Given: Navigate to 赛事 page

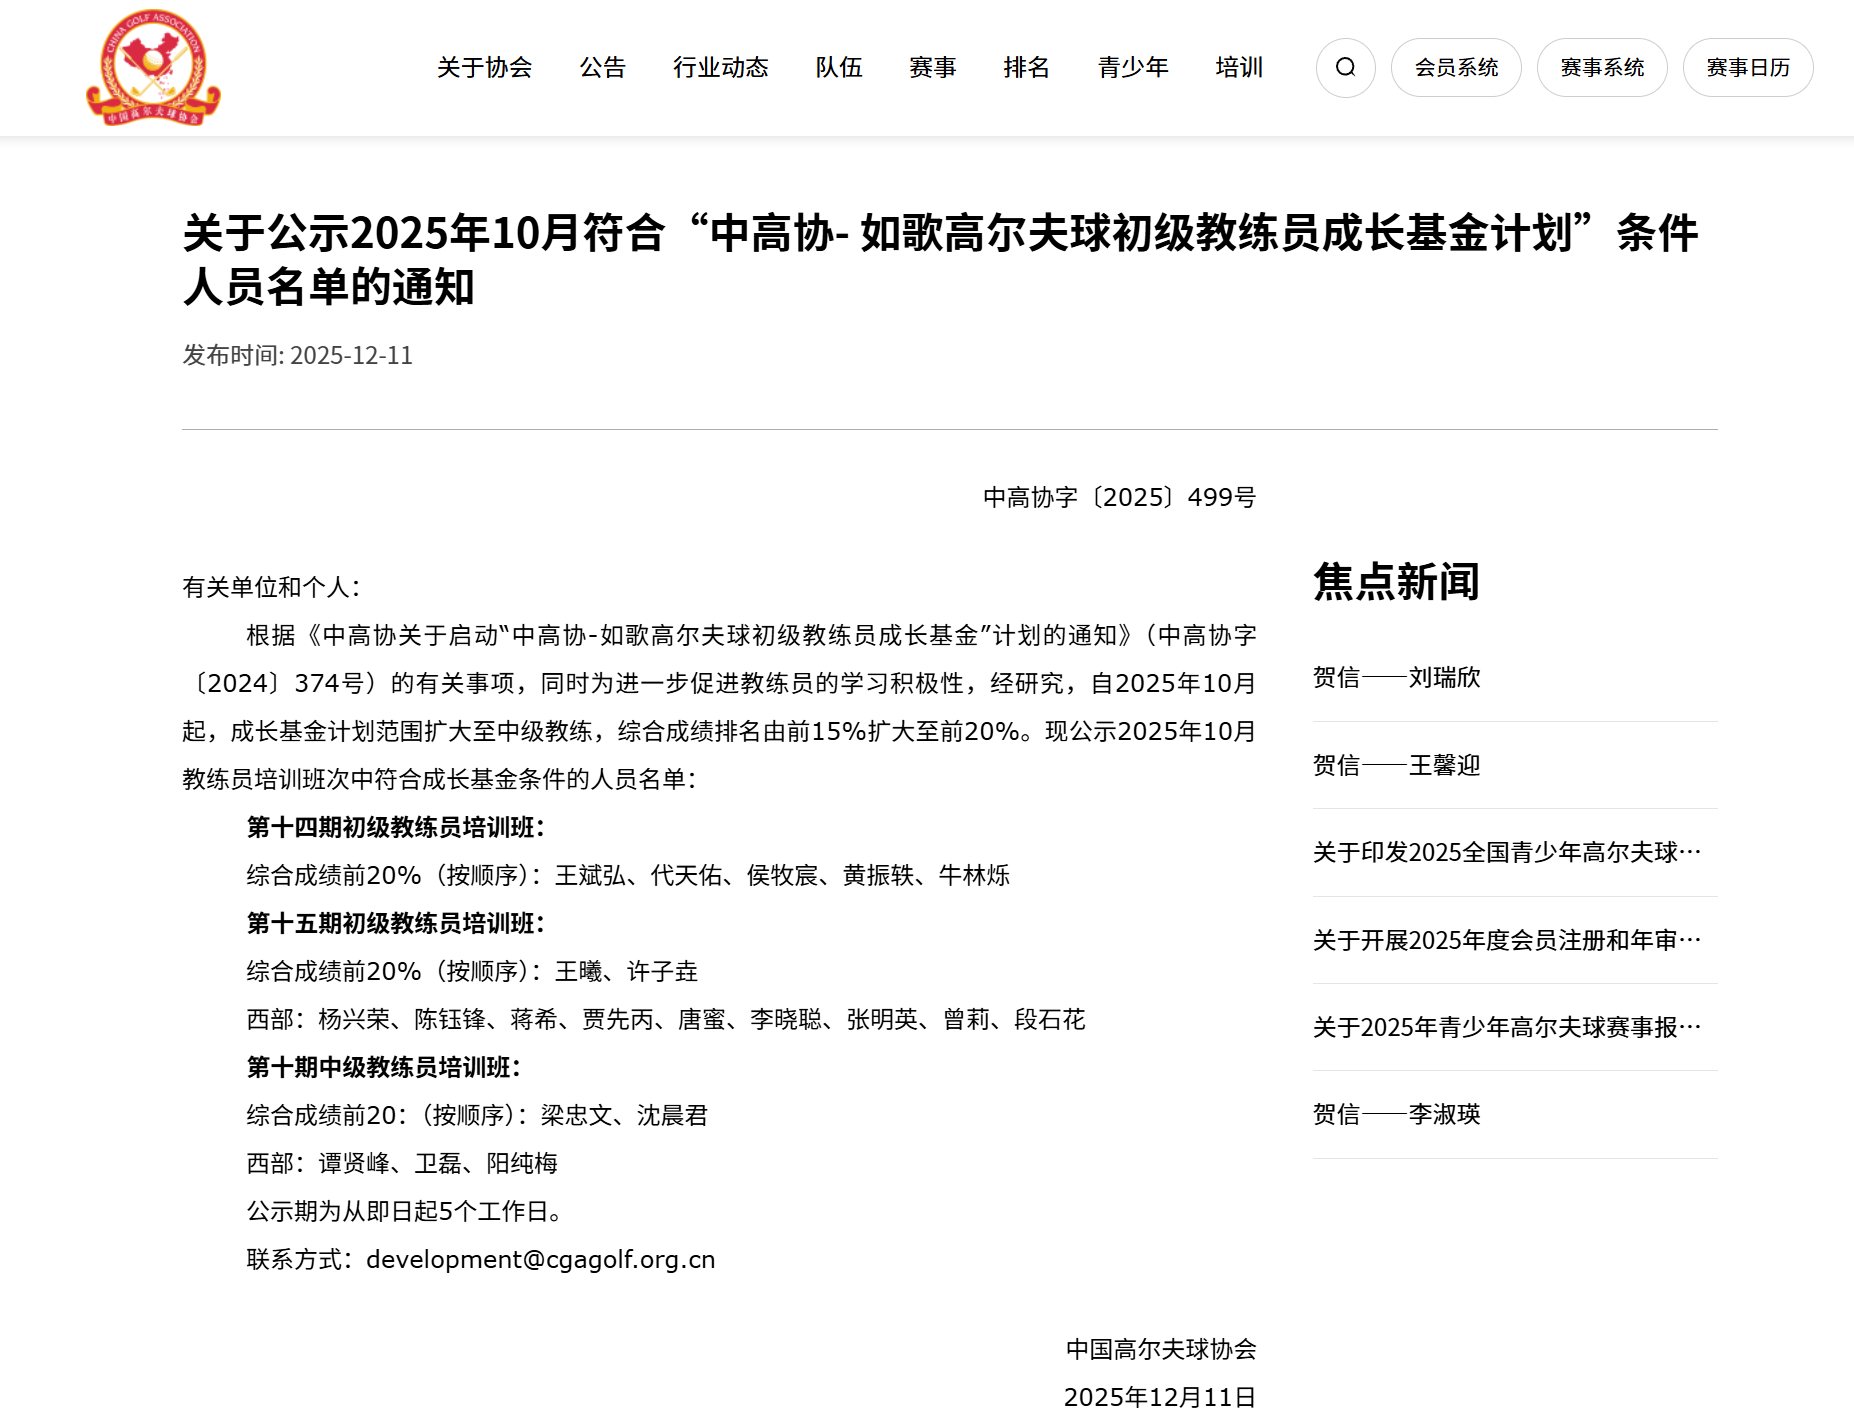Looking at the screenshot, I should [x=932, y=68].
